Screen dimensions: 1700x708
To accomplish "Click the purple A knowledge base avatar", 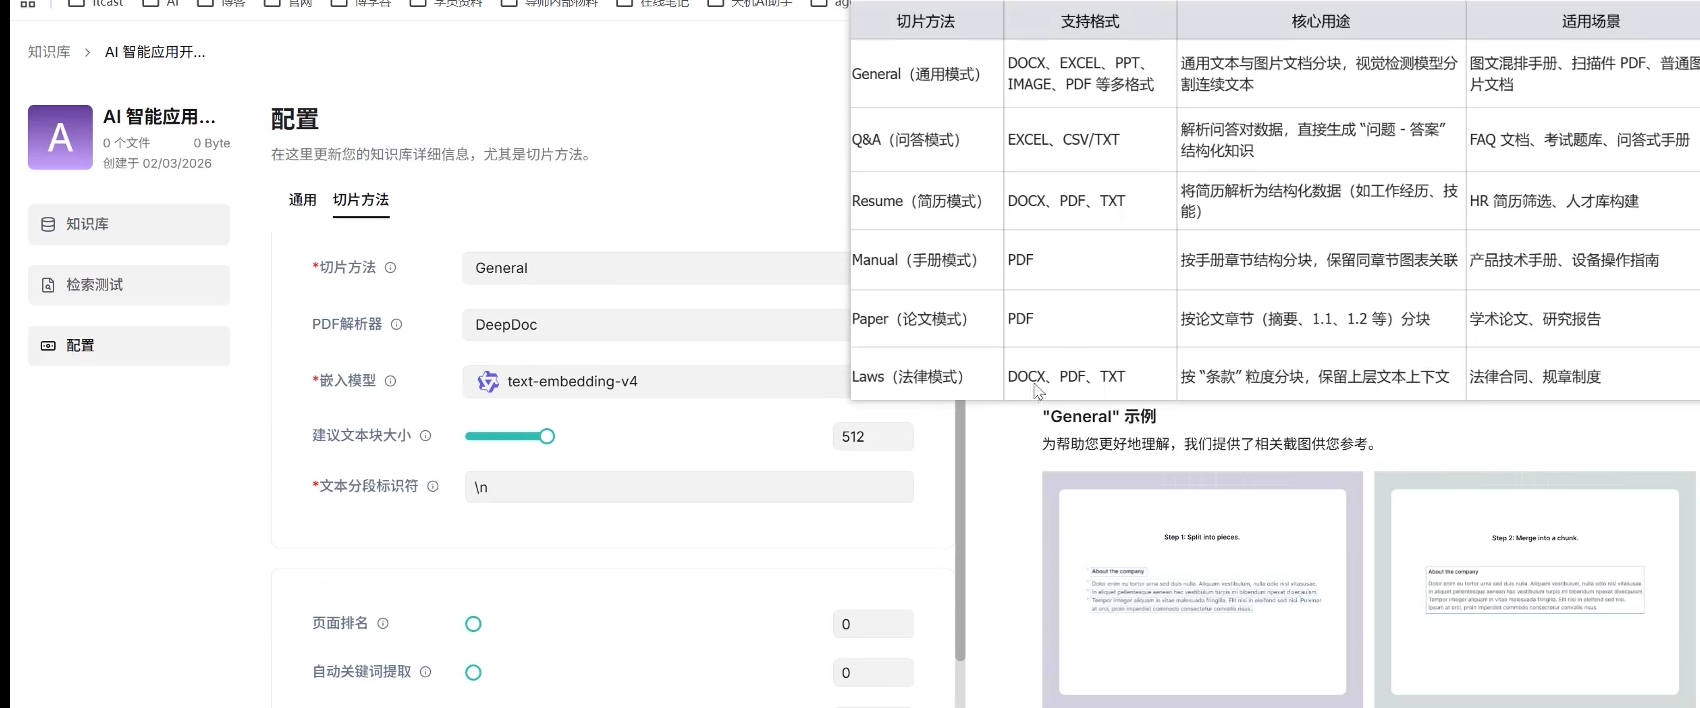I will click(x=60, y=137).
